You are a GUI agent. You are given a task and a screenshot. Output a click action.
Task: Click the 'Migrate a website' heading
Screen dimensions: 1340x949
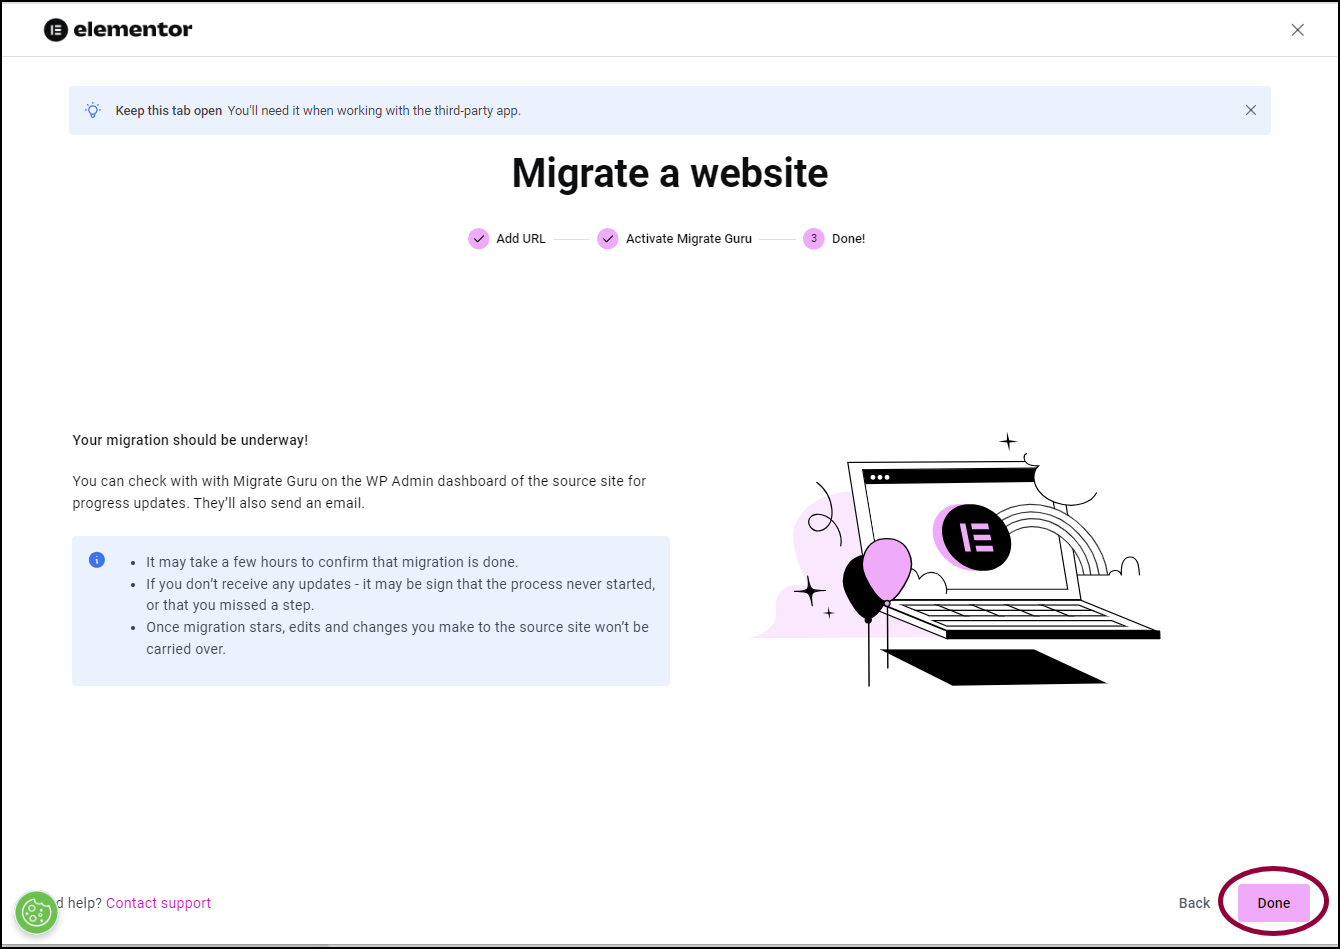pyautogui.click(x=670, y=173)
